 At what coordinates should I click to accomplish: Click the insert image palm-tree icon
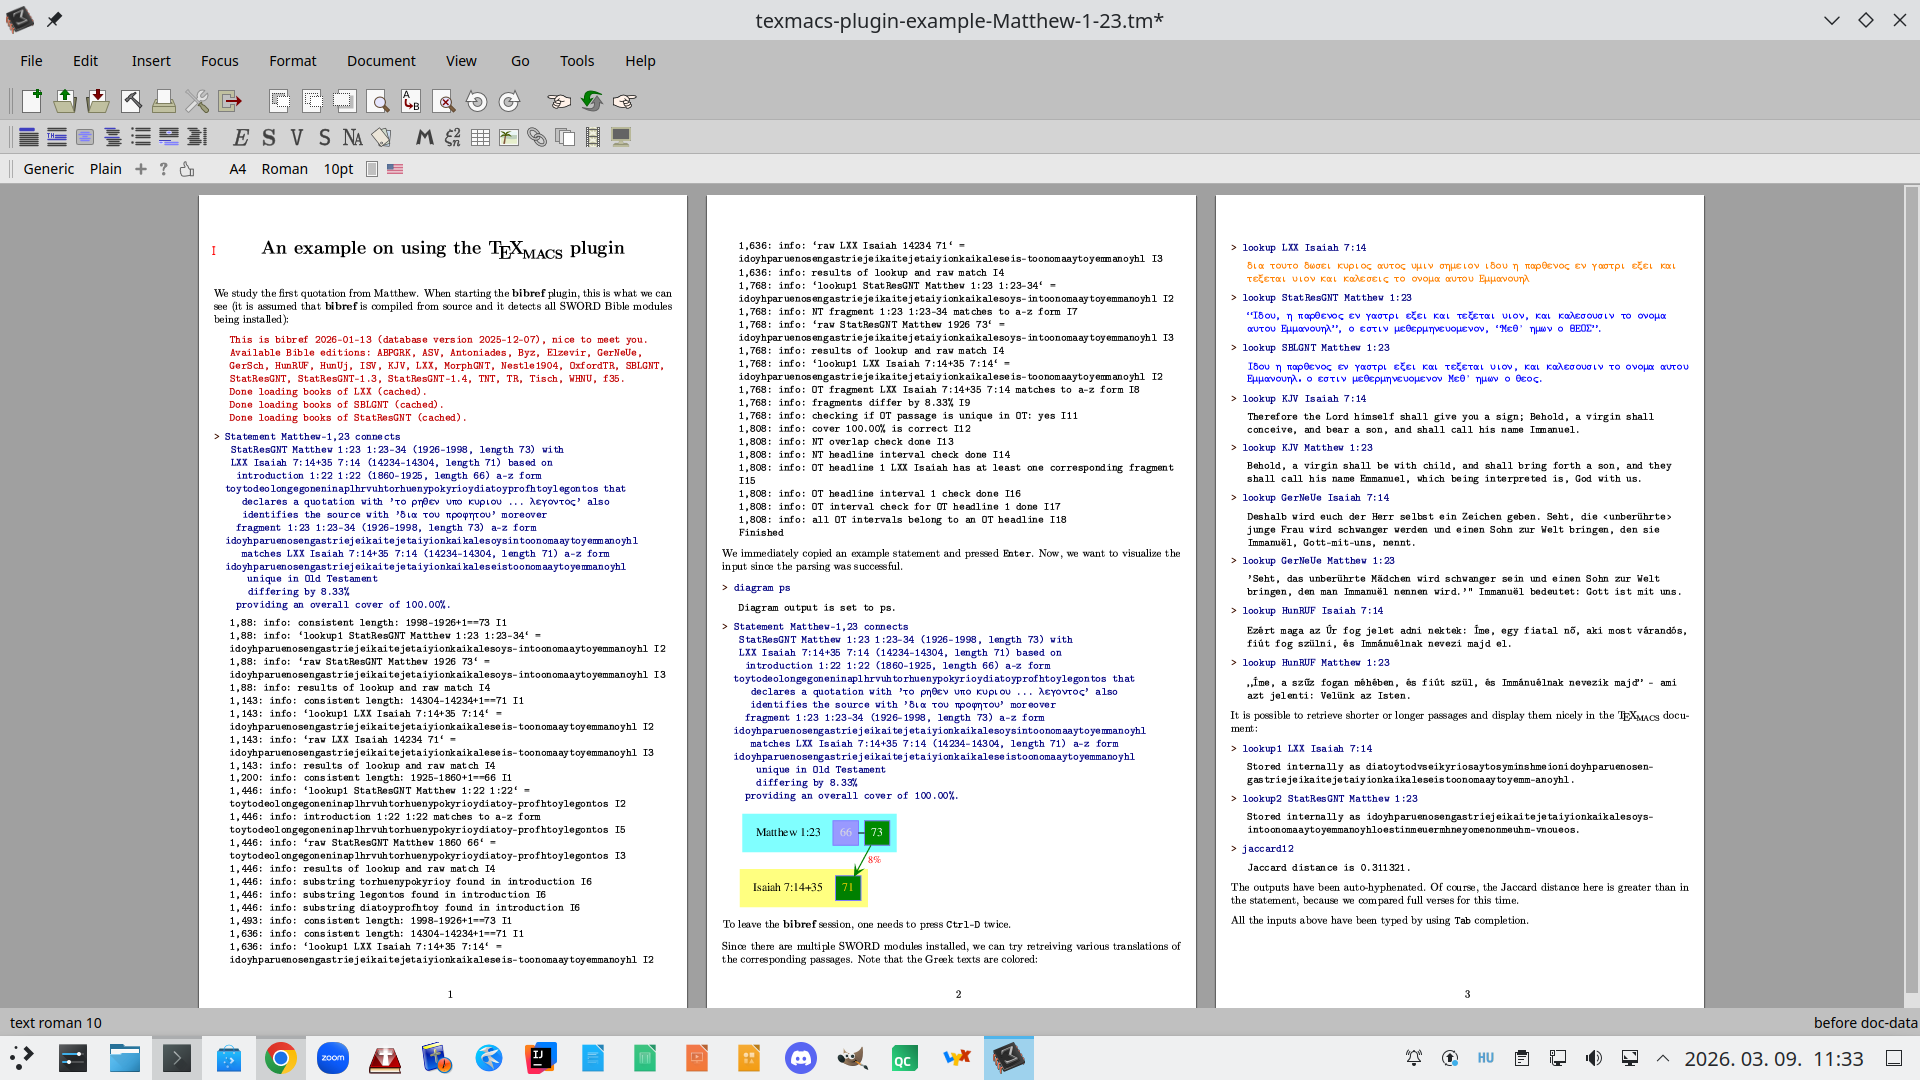pyautogui.click(x=509, y=137)
